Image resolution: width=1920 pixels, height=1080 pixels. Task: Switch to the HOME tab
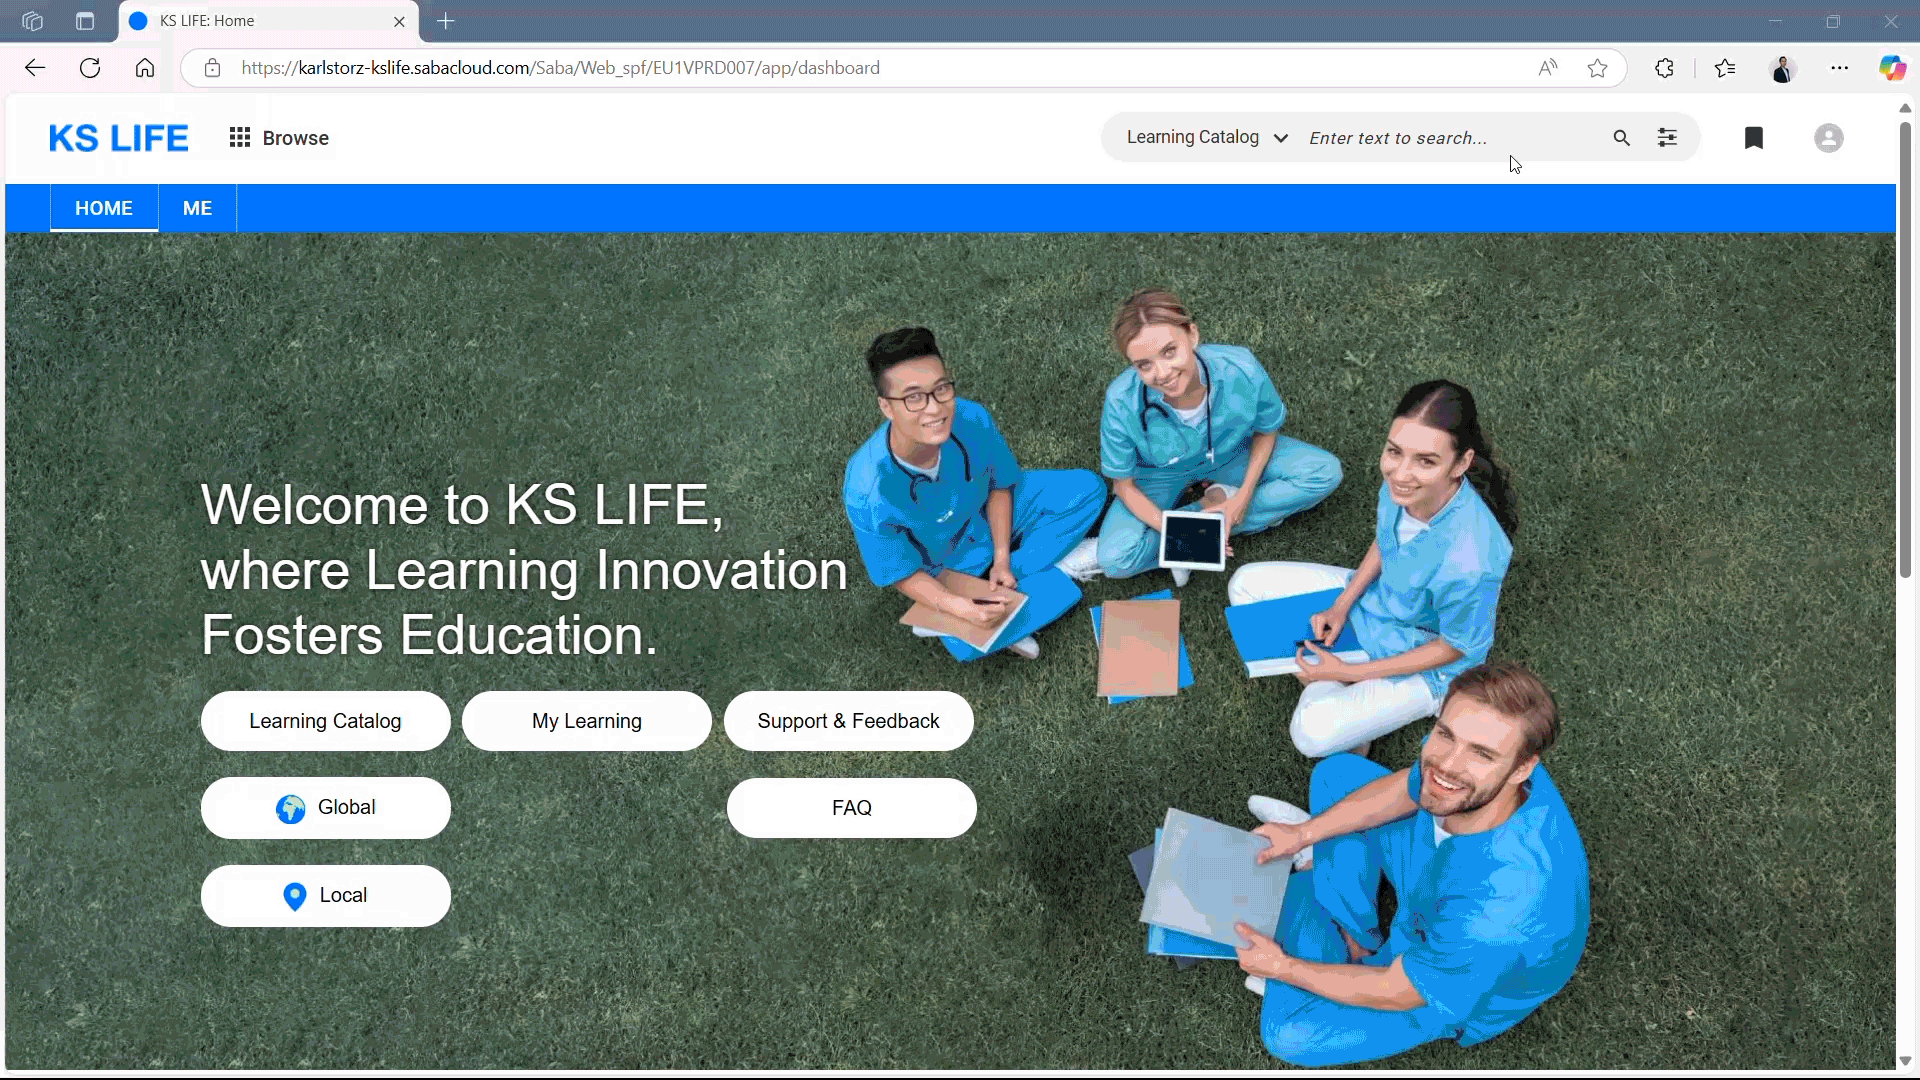tap(104, 208)
